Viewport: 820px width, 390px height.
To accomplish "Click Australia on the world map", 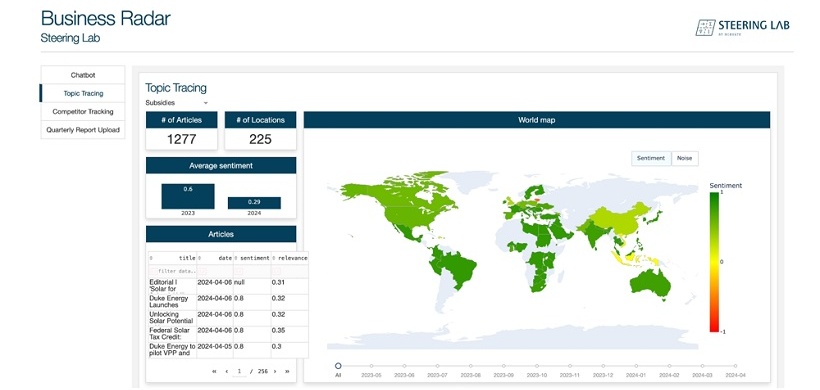I will coord(651,284).
